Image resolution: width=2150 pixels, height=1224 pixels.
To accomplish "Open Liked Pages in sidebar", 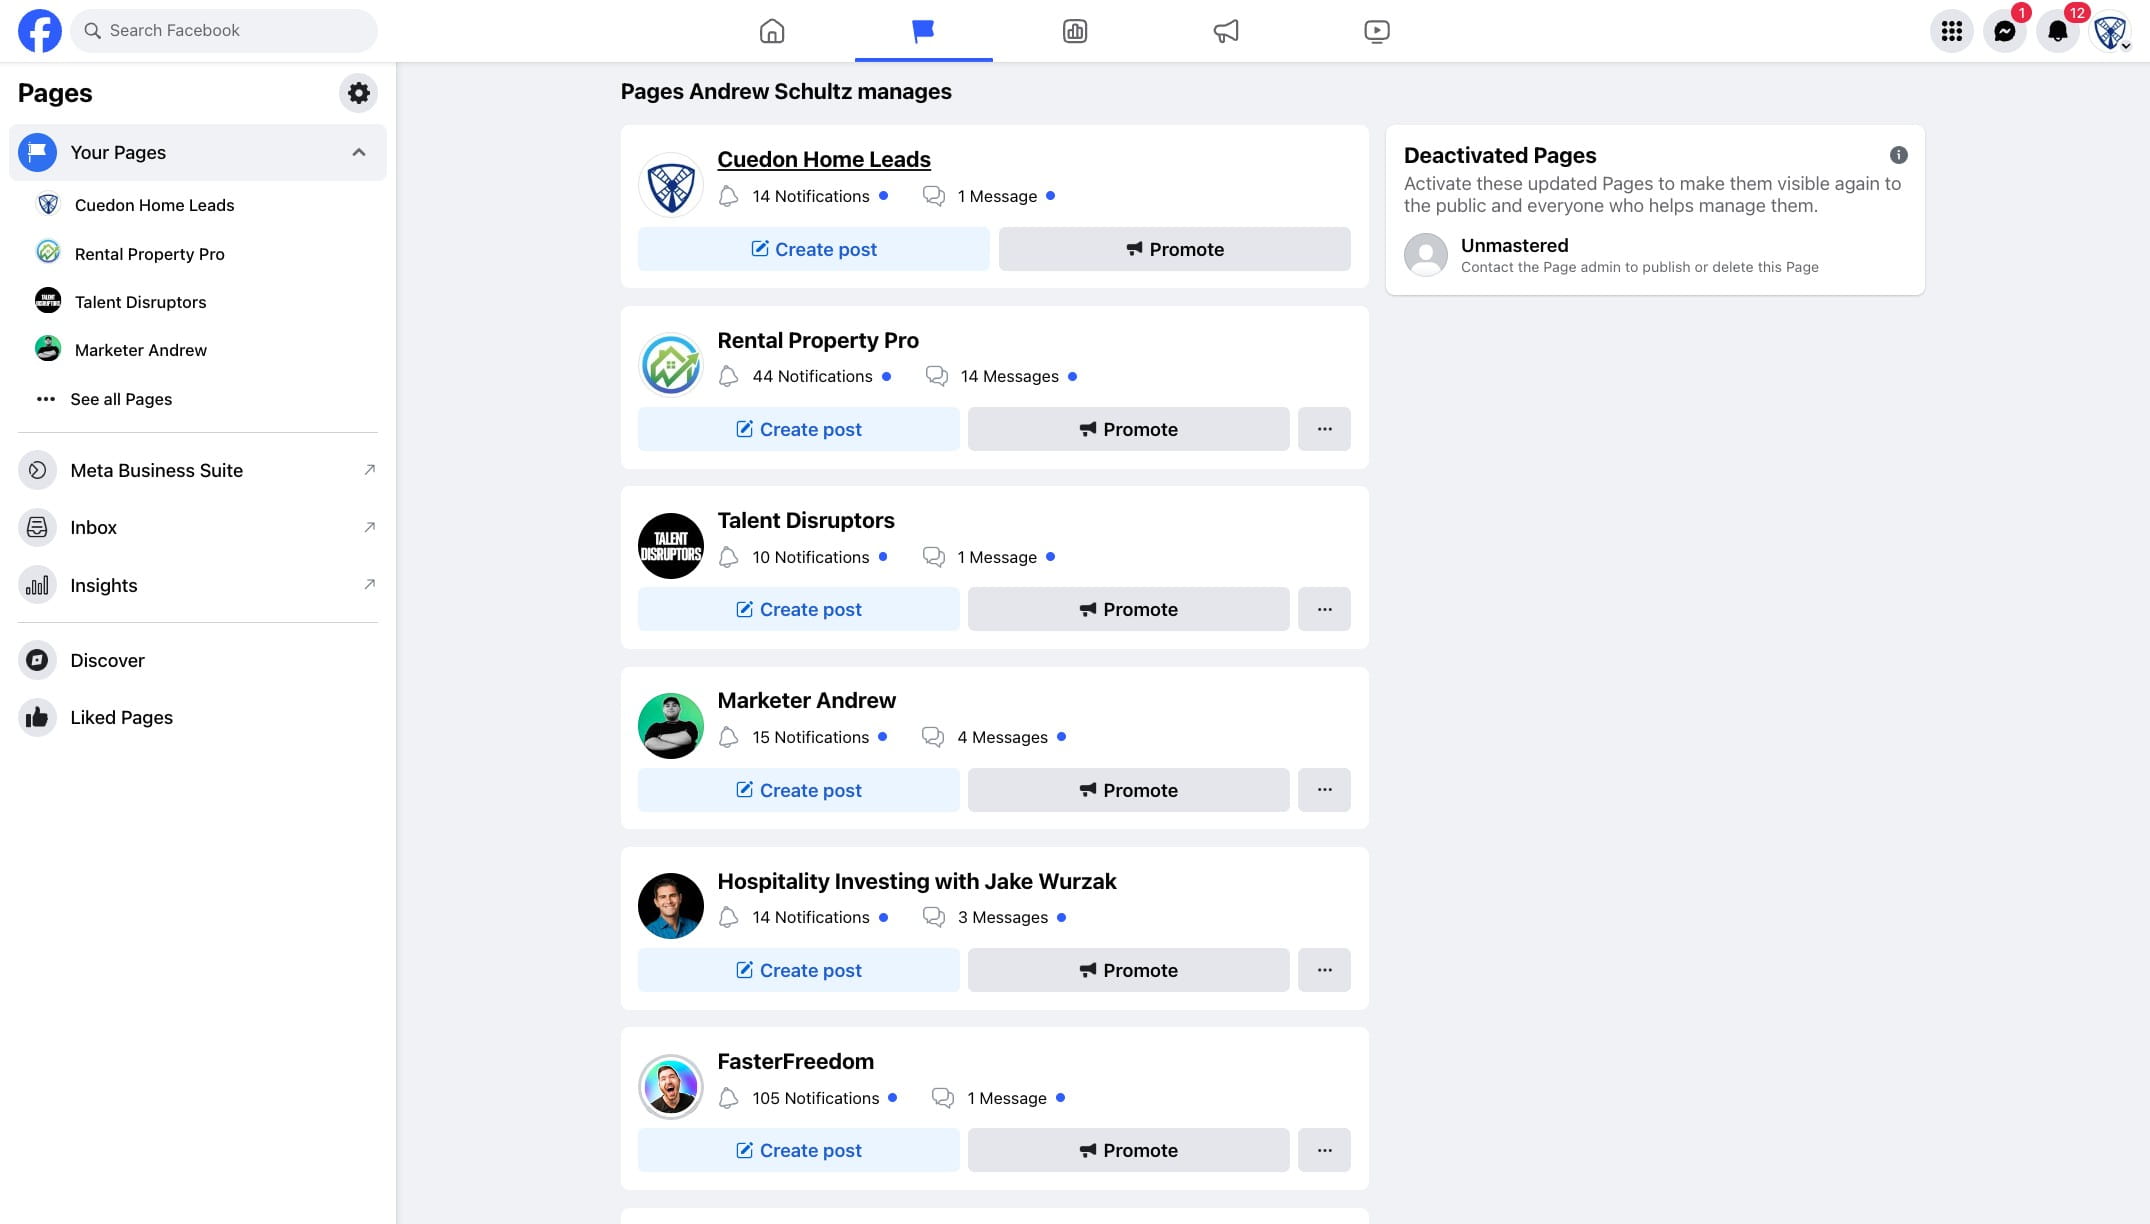I will (x=198, y=717).
